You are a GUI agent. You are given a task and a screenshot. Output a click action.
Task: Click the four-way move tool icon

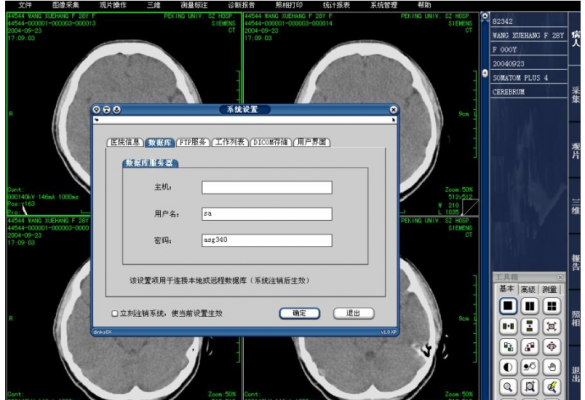click(551, 347)
